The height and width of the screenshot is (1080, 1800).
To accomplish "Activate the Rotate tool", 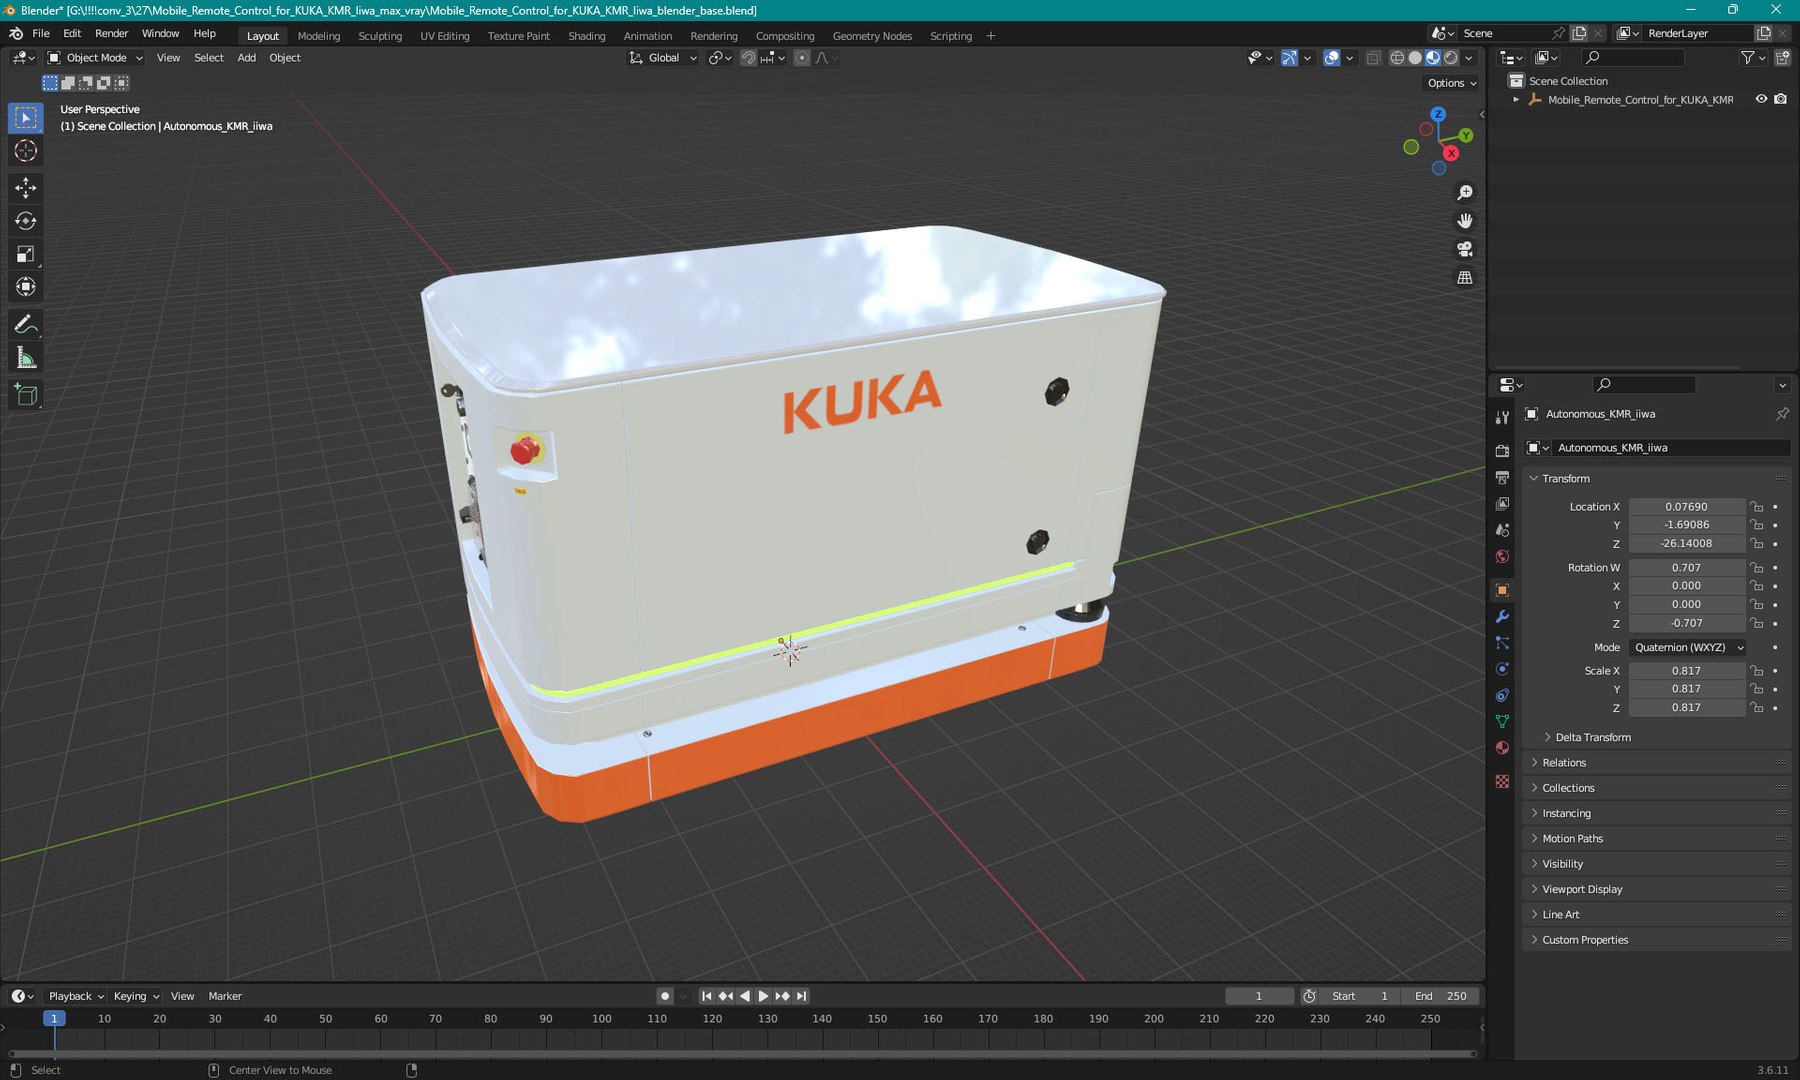I will coord(26,221).
